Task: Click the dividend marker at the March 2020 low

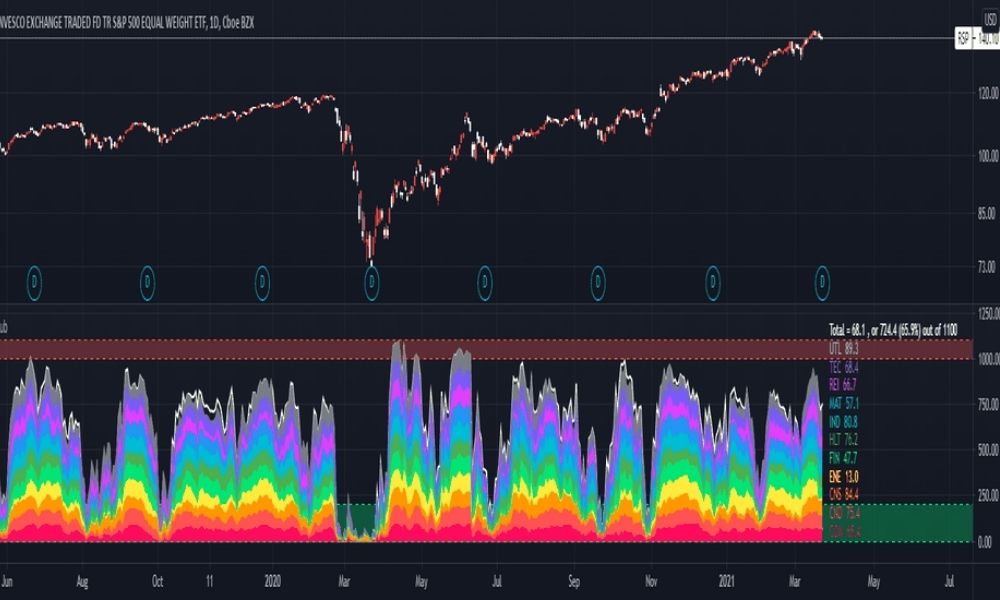Action: pyautogui.click(x=372, y=282)
